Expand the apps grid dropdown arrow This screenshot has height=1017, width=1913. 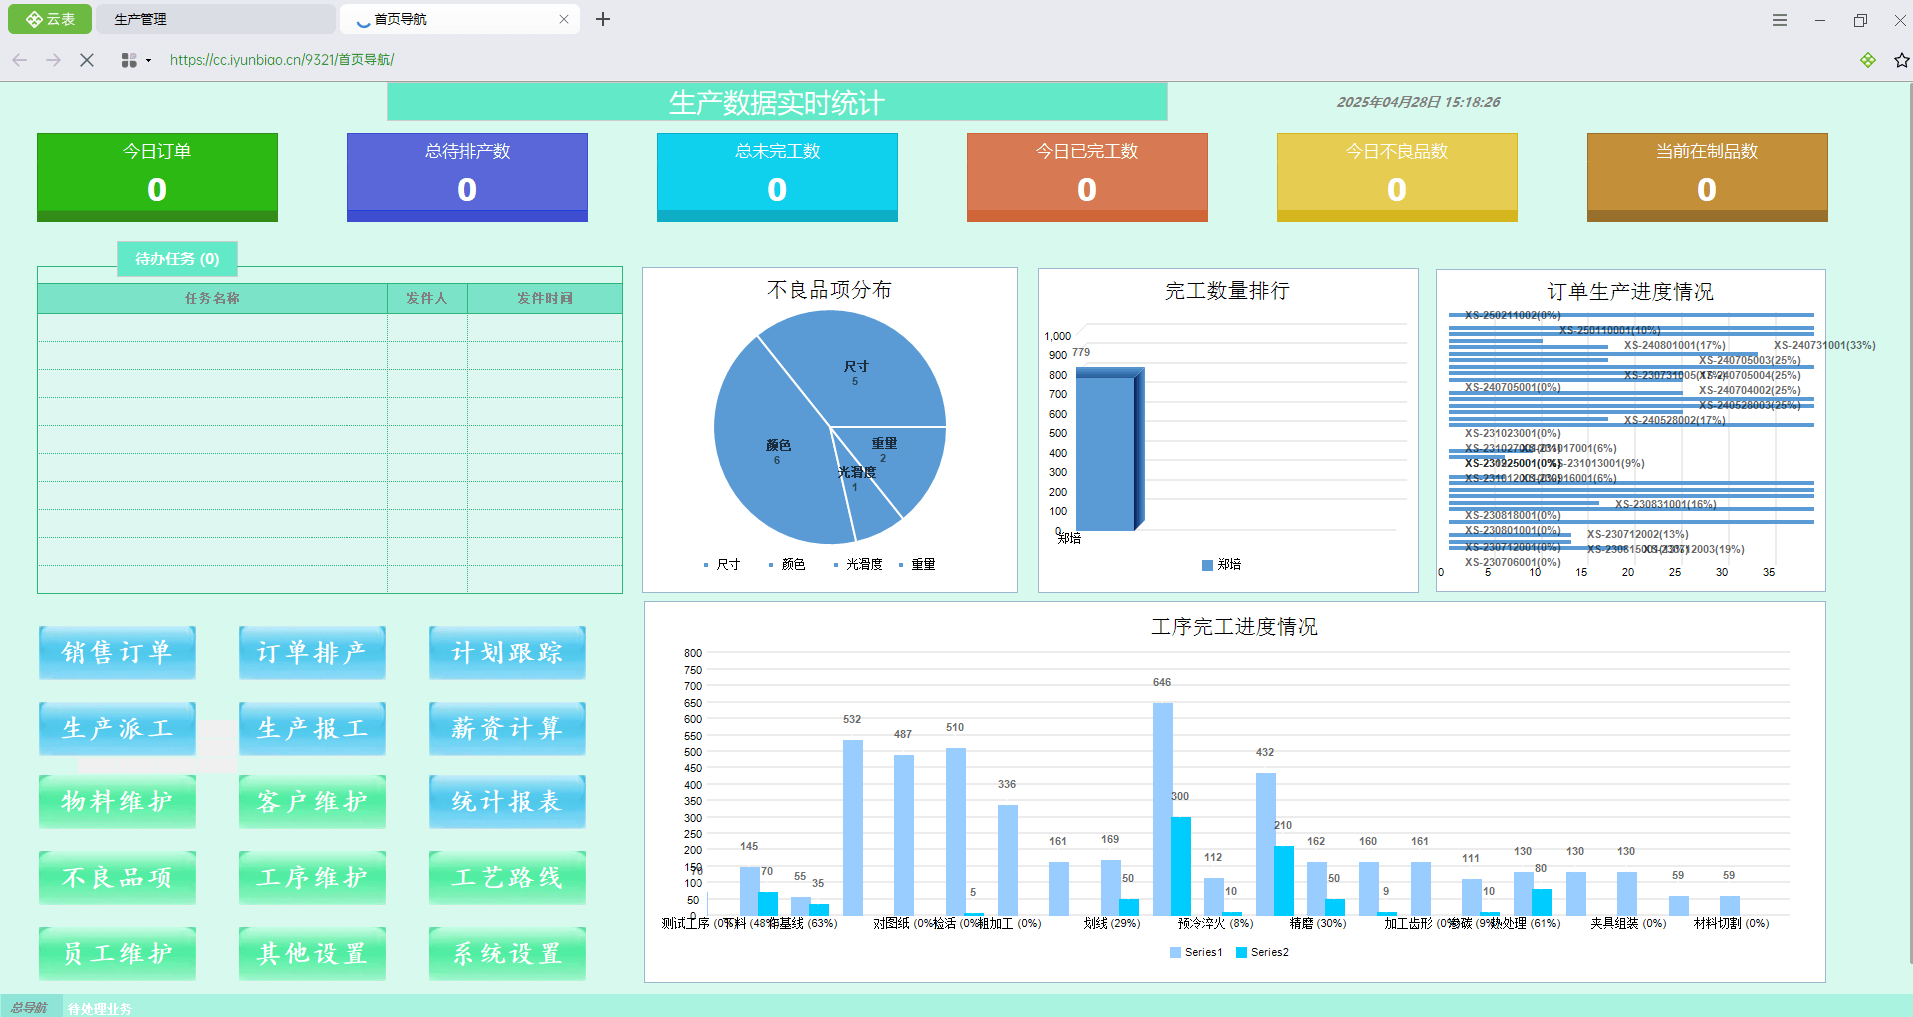(x=148, y=61)
